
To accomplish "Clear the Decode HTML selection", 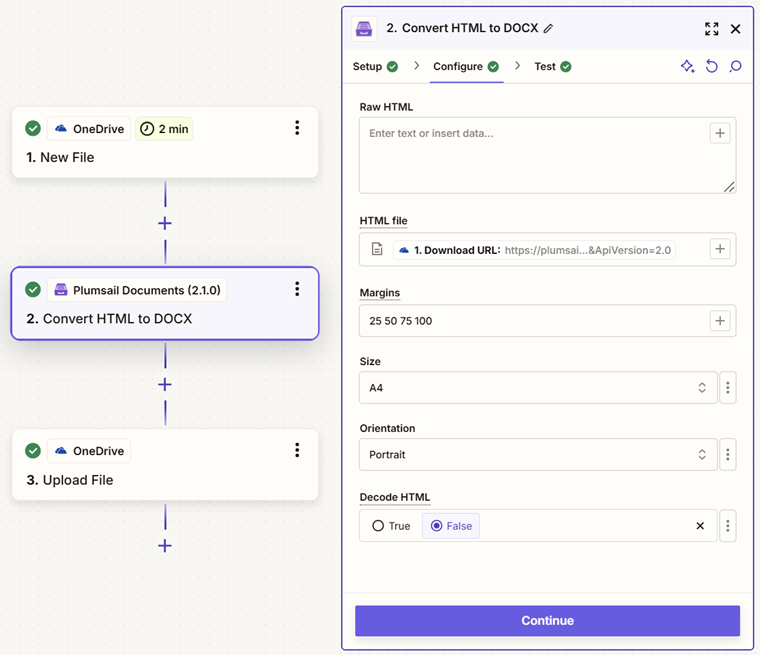I will (700, 526).
